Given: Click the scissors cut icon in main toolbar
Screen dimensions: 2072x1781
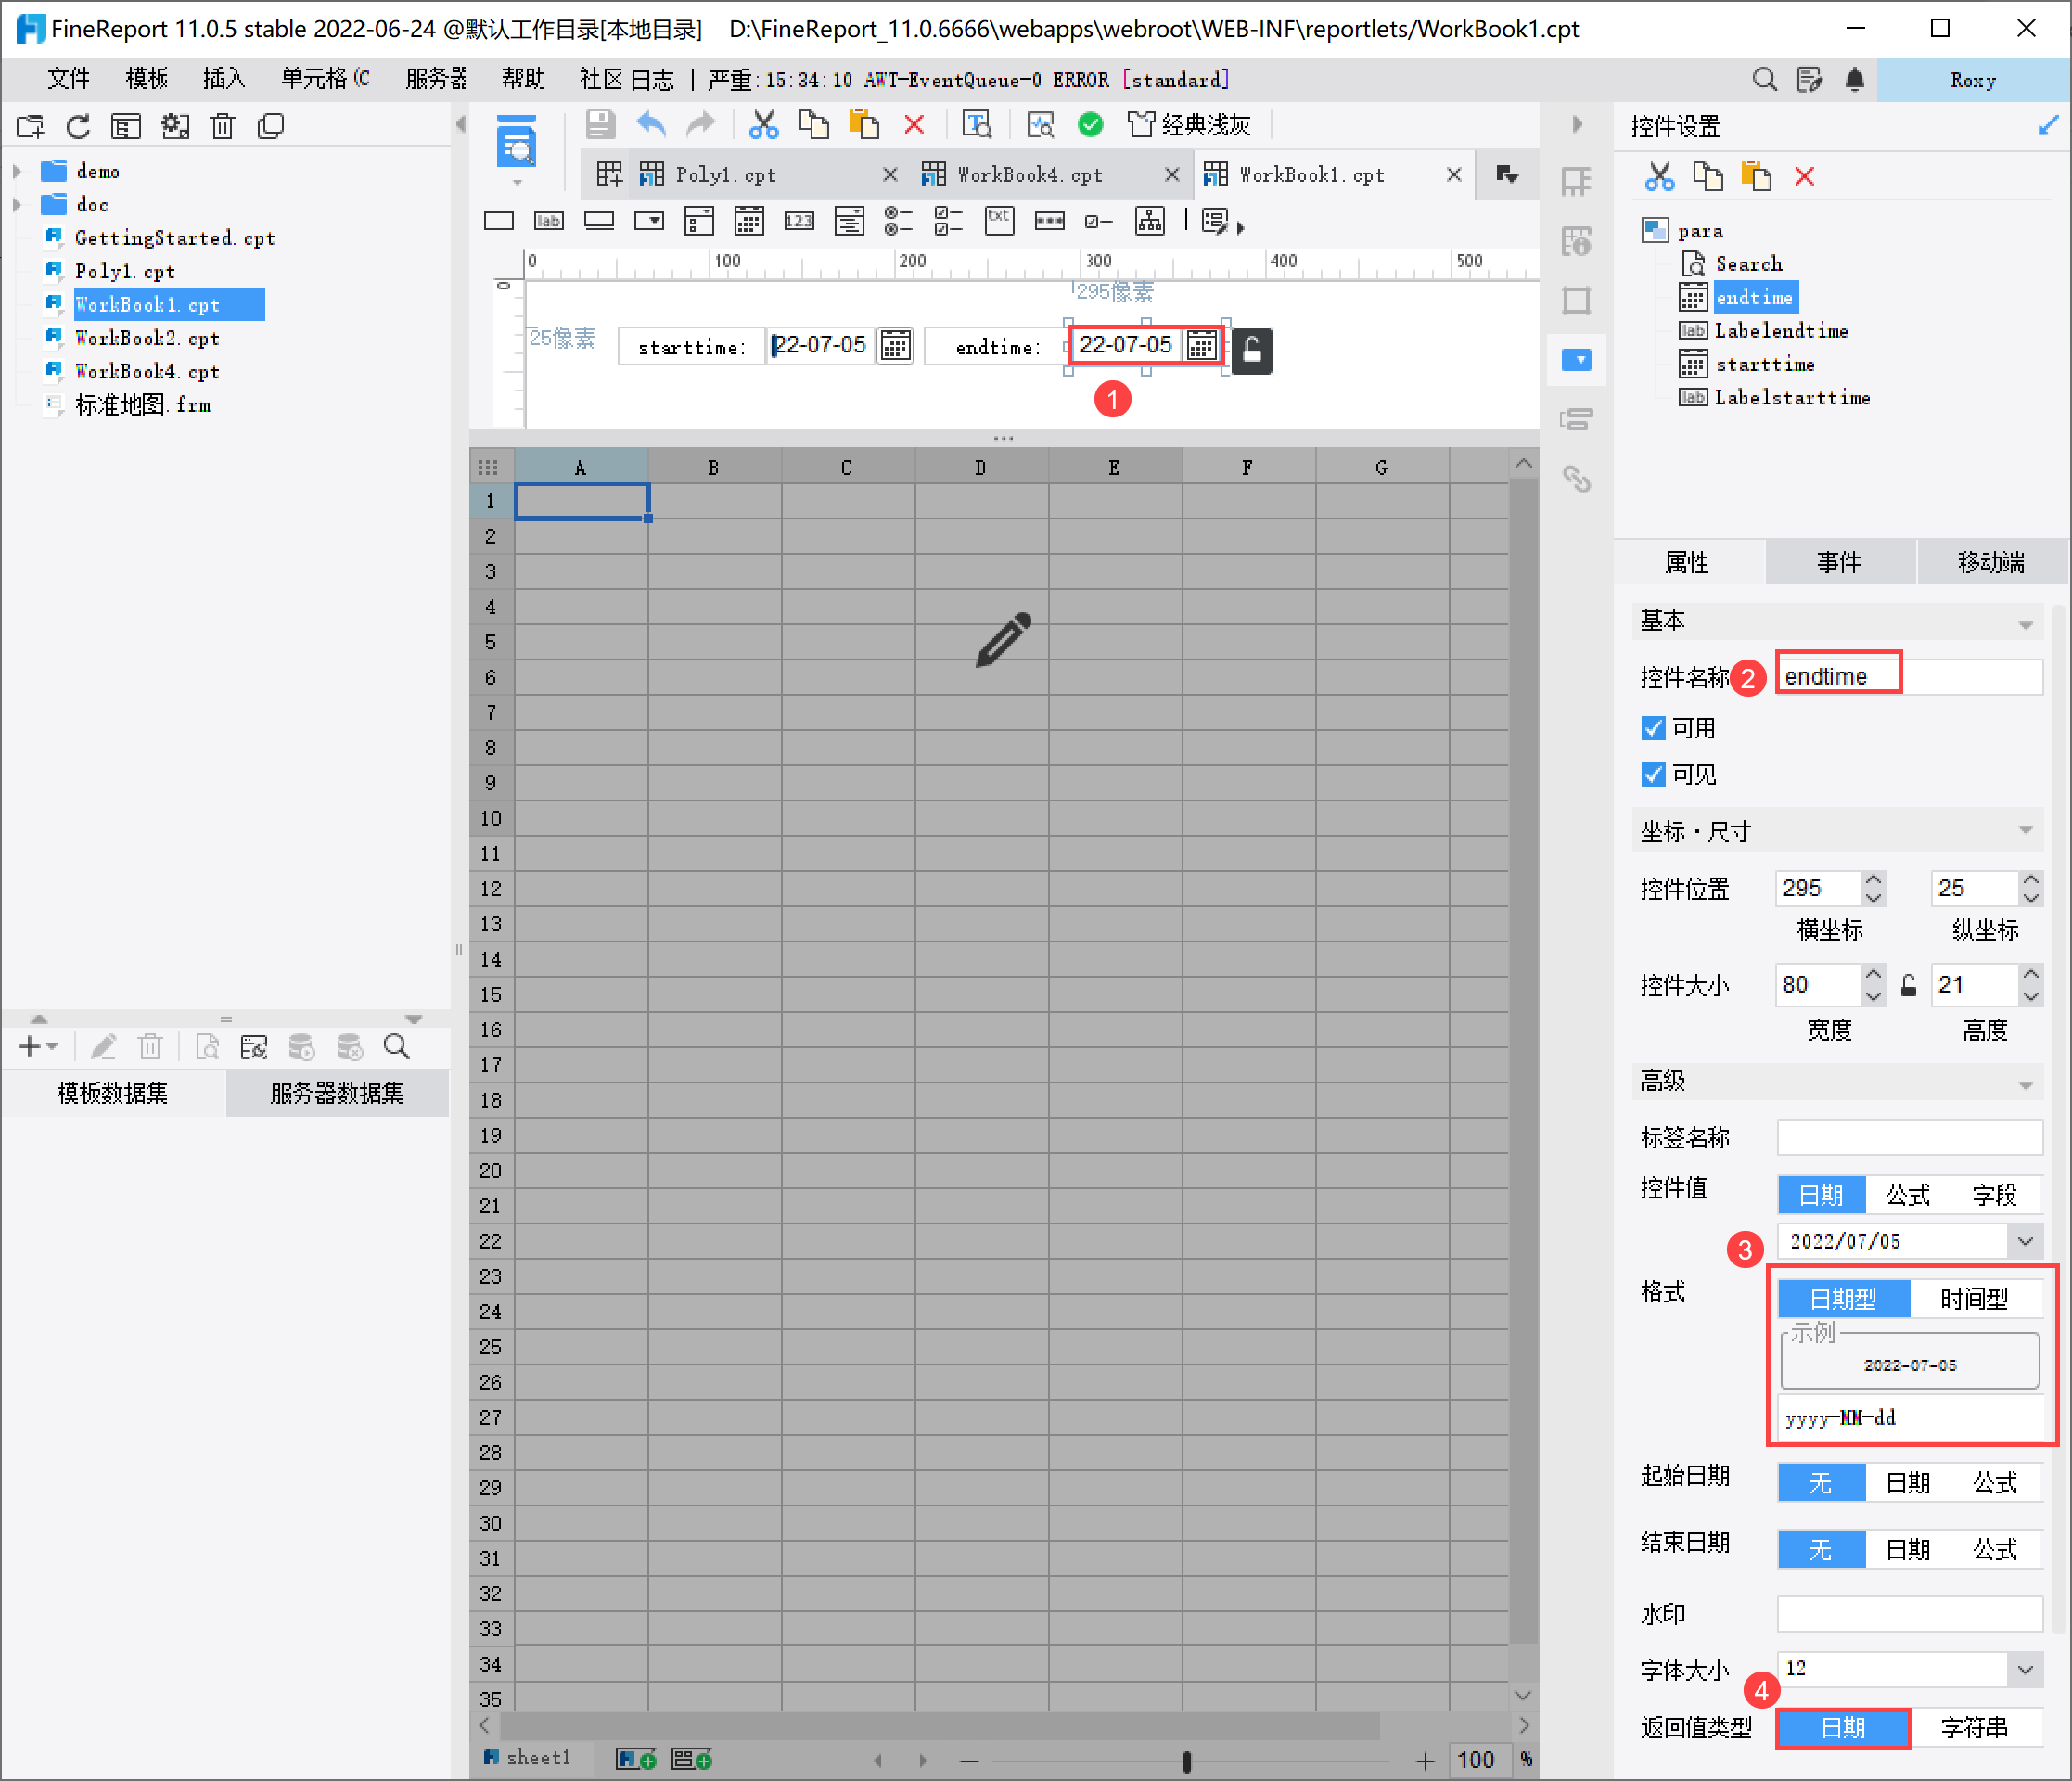Looking at the screenshot, I should [763, 125].
